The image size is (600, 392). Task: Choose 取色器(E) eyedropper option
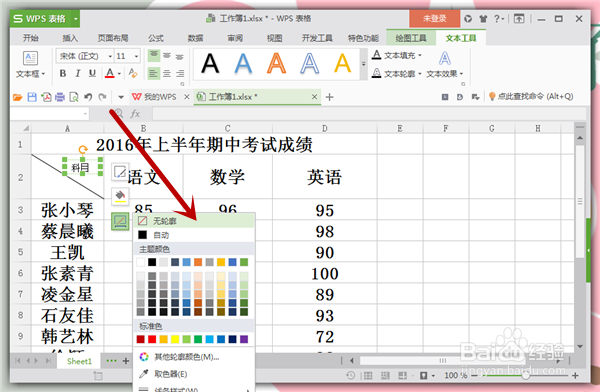pos(194,374)
